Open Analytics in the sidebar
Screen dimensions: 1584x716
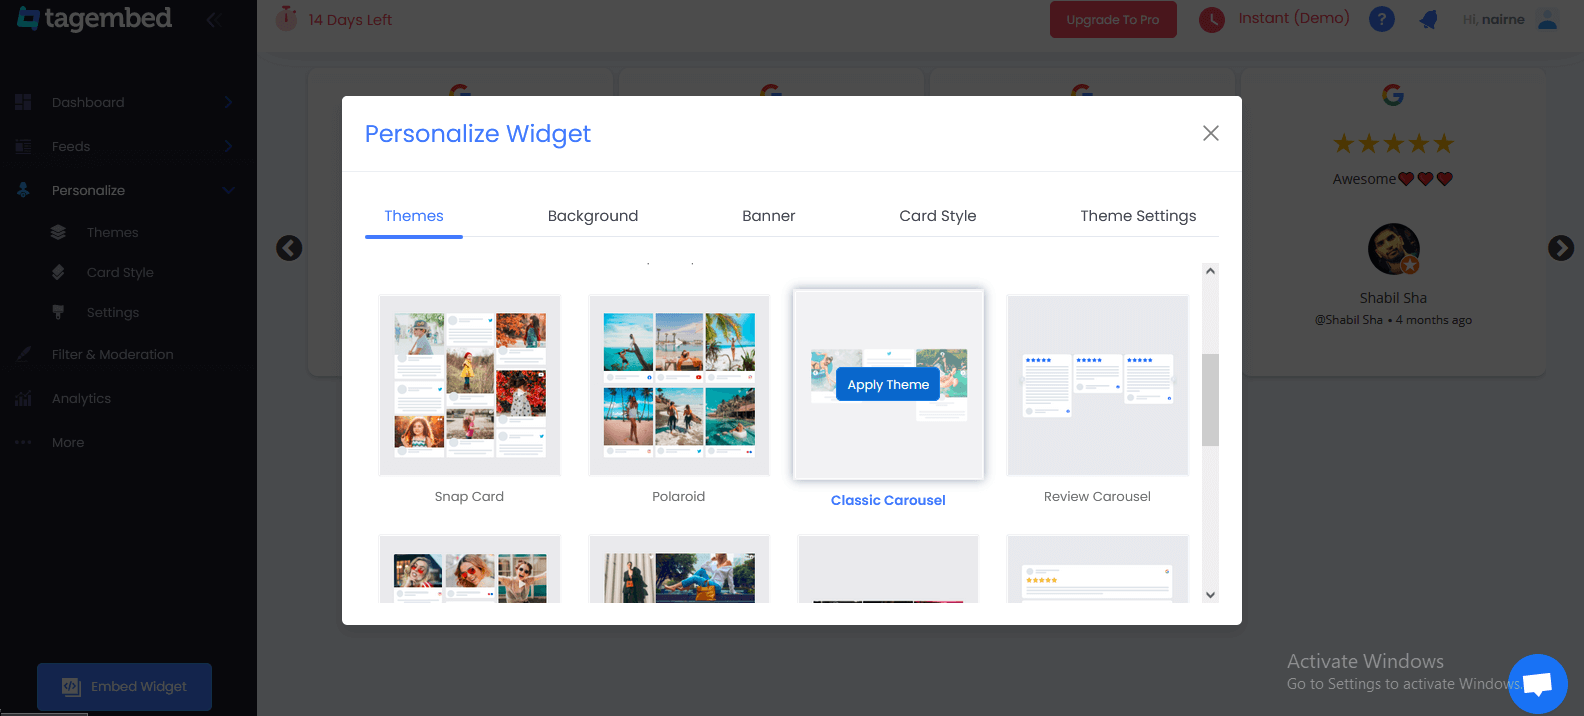click(x=81, y=398)
